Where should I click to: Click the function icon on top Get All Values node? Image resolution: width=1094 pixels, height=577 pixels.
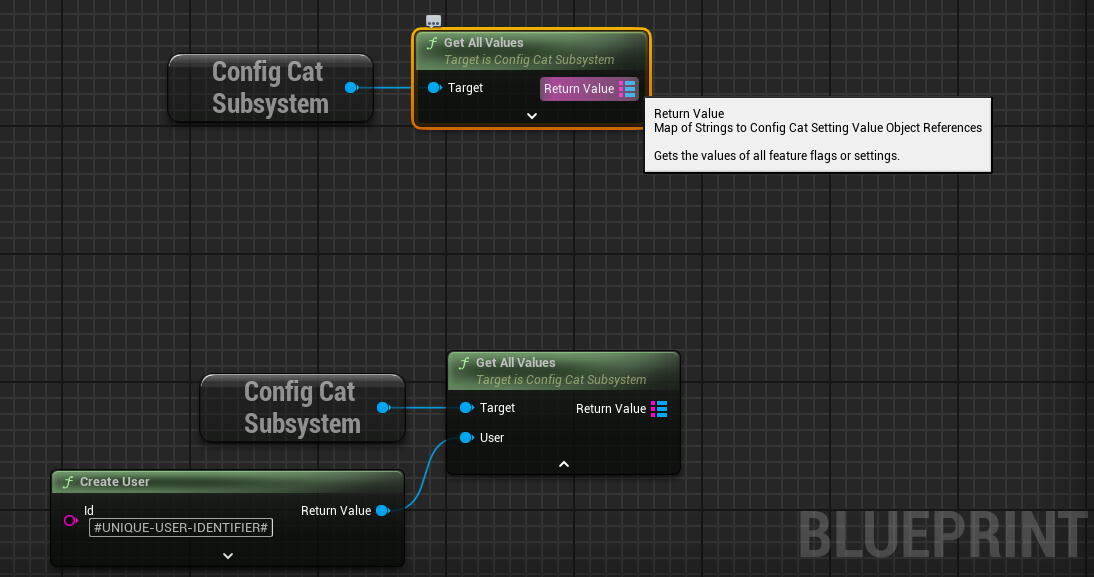tap(431, 43)
